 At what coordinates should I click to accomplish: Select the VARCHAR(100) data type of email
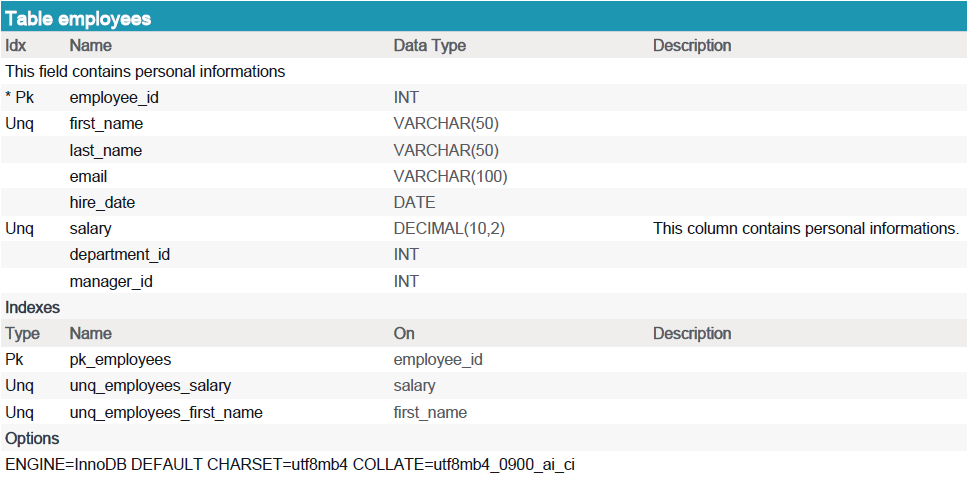coord(450,176)
